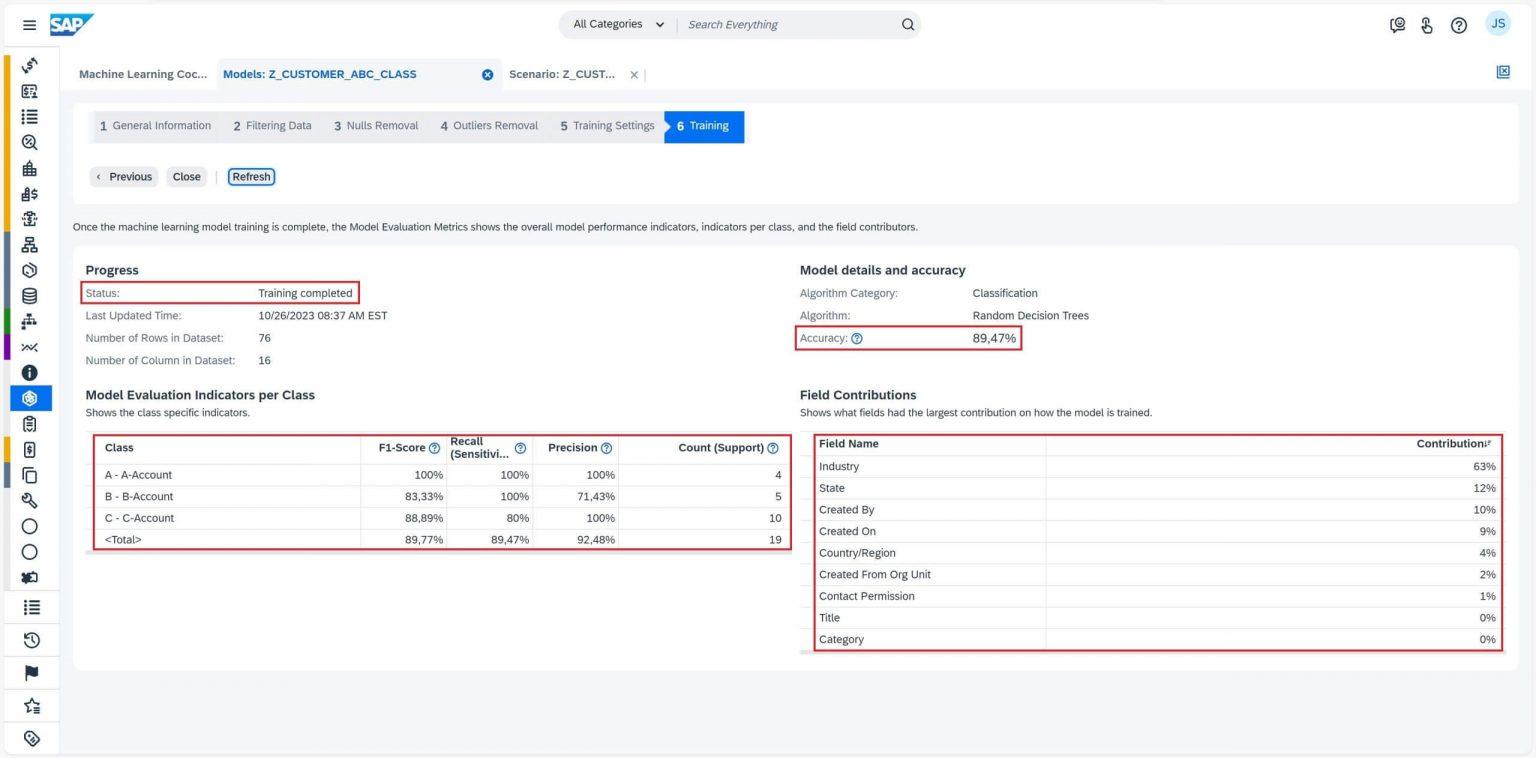
Task: Click the feedback smiley chat icon
Action: coord(1397,25)
